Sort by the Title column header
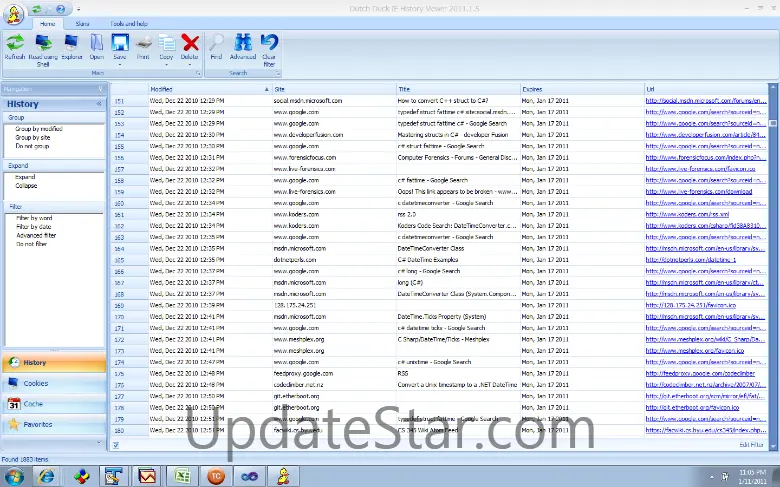The width and height of the screenshot is (780, 487). (458, 89)
